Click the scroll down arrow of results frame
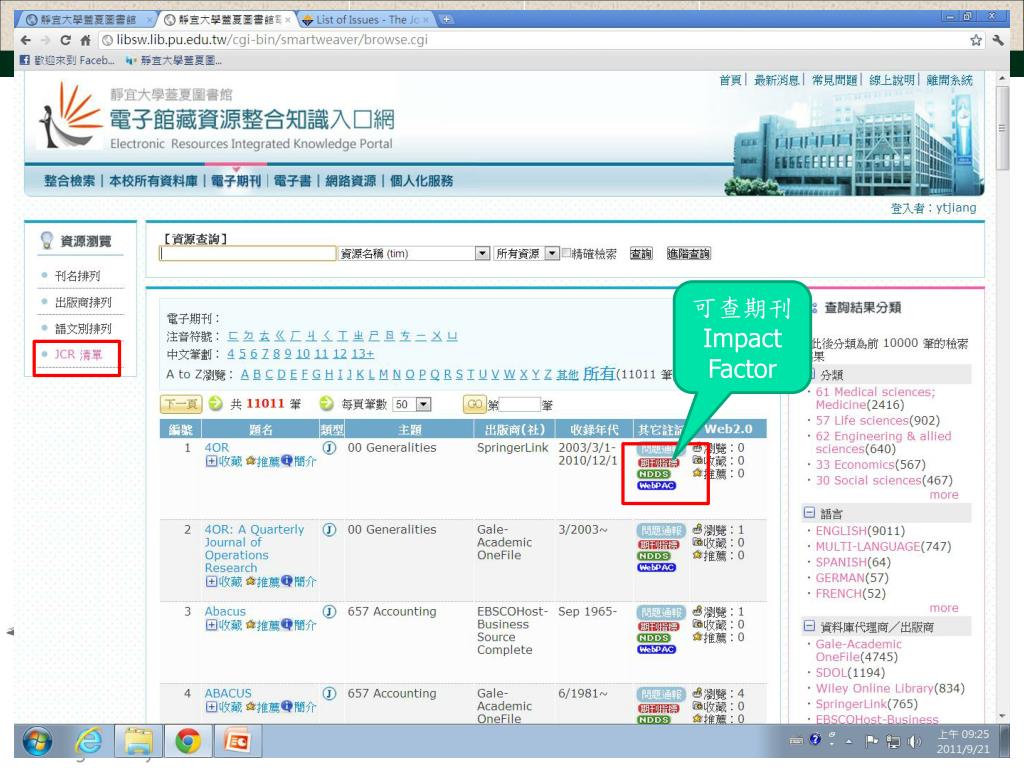Viewport: 1024px width, 768px height. (x=1002, y=716)
